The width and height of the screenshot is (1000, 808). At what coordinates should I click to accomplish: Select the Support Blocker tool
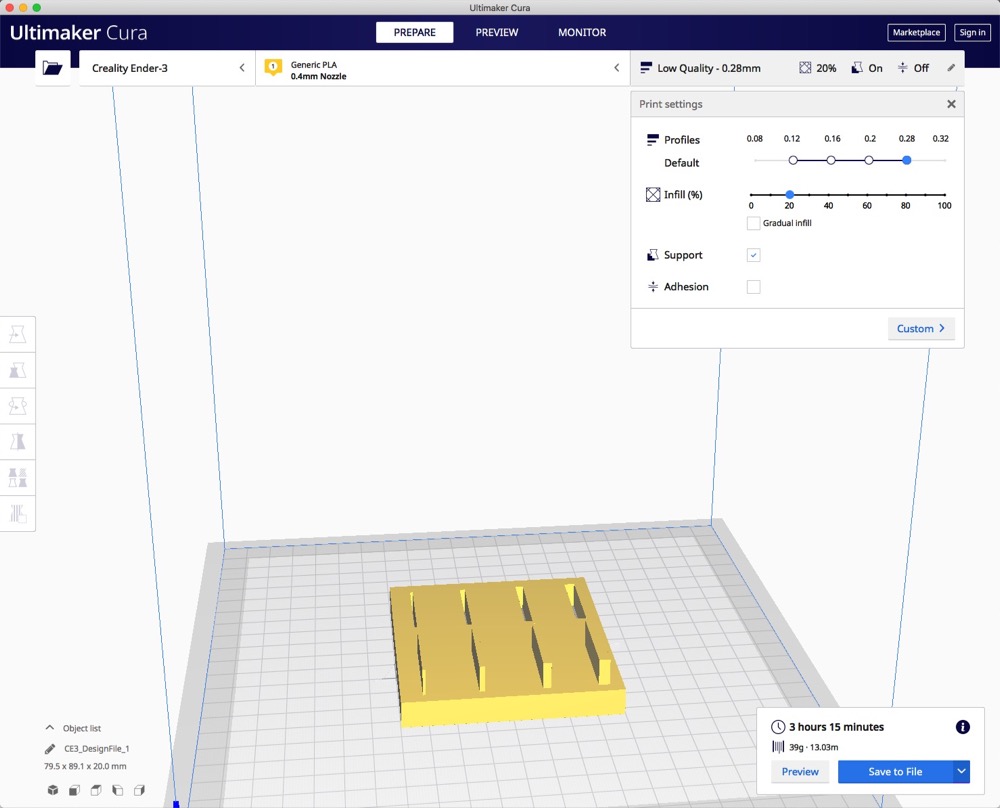[18, 513]
